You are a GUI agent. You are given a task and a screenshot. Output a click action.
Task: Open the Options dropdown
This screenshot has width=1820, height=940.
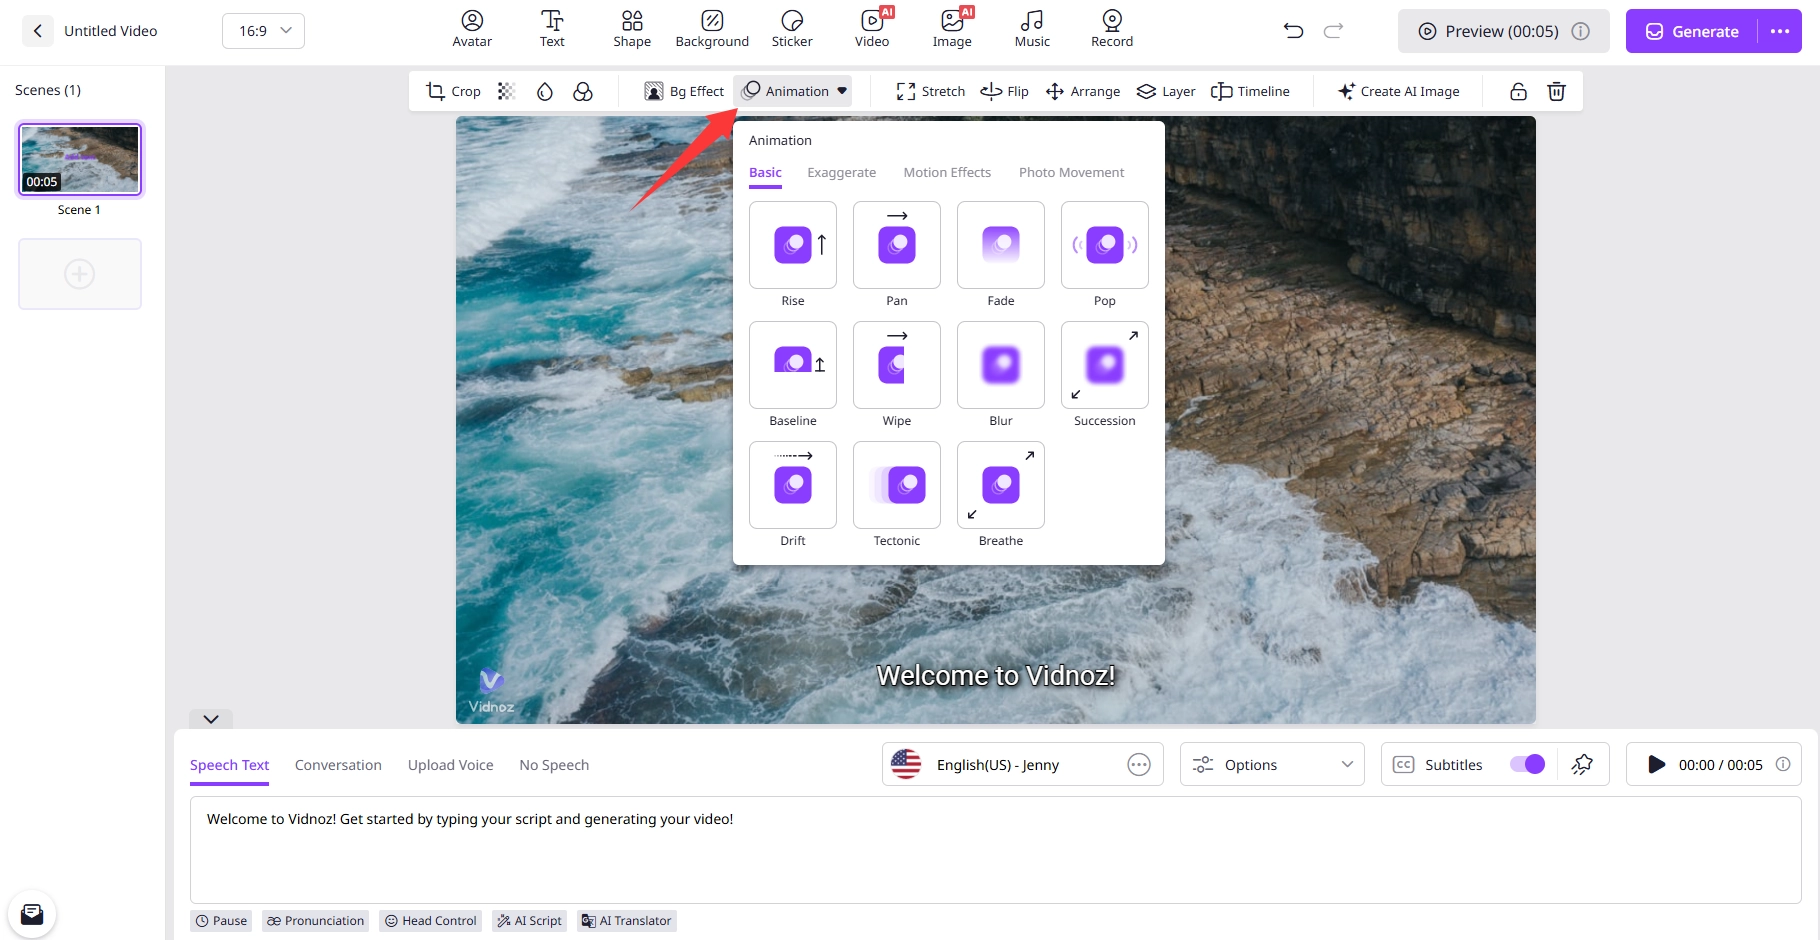click(1271, 764)
